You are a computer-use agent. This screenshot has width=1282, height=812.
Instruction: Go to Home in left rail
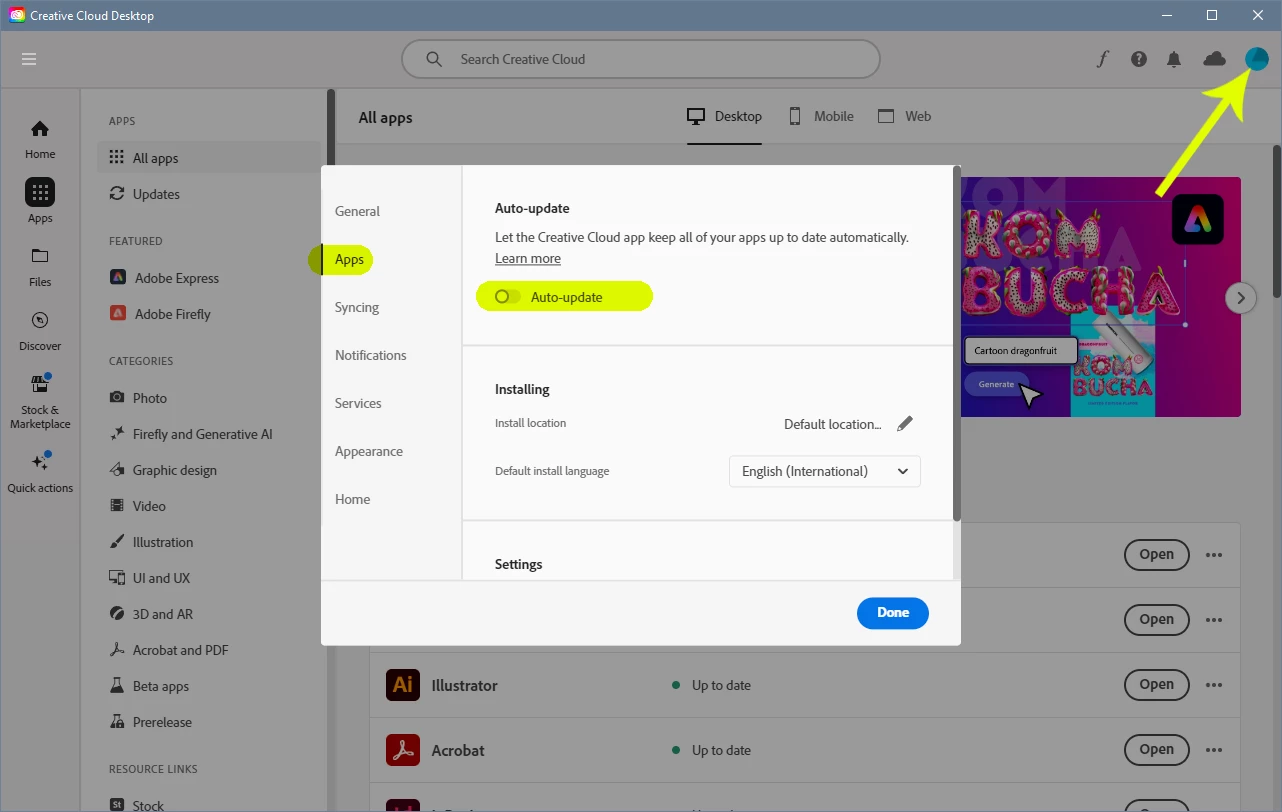click(40, 139)
